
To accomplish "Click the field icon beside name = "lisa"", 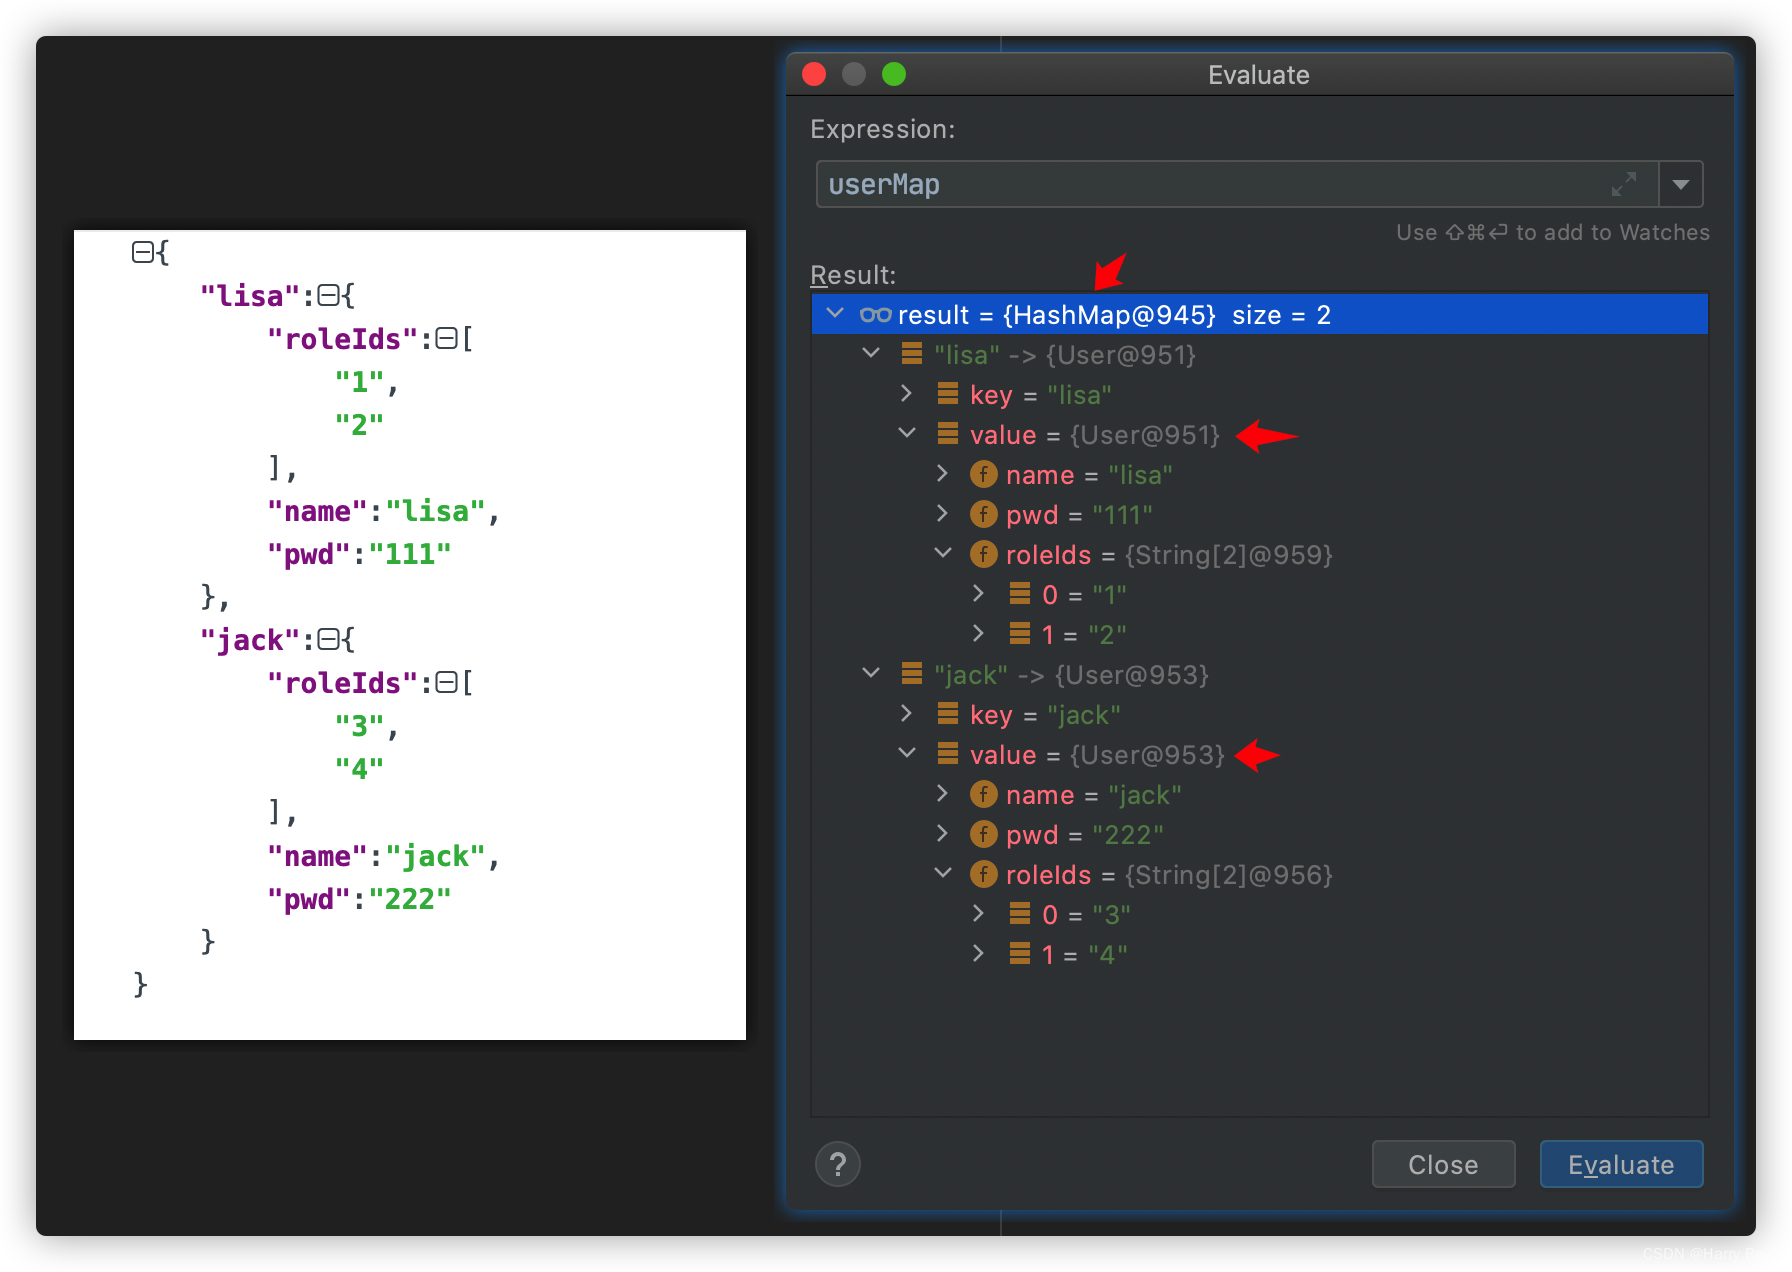I will pos(984,474).
